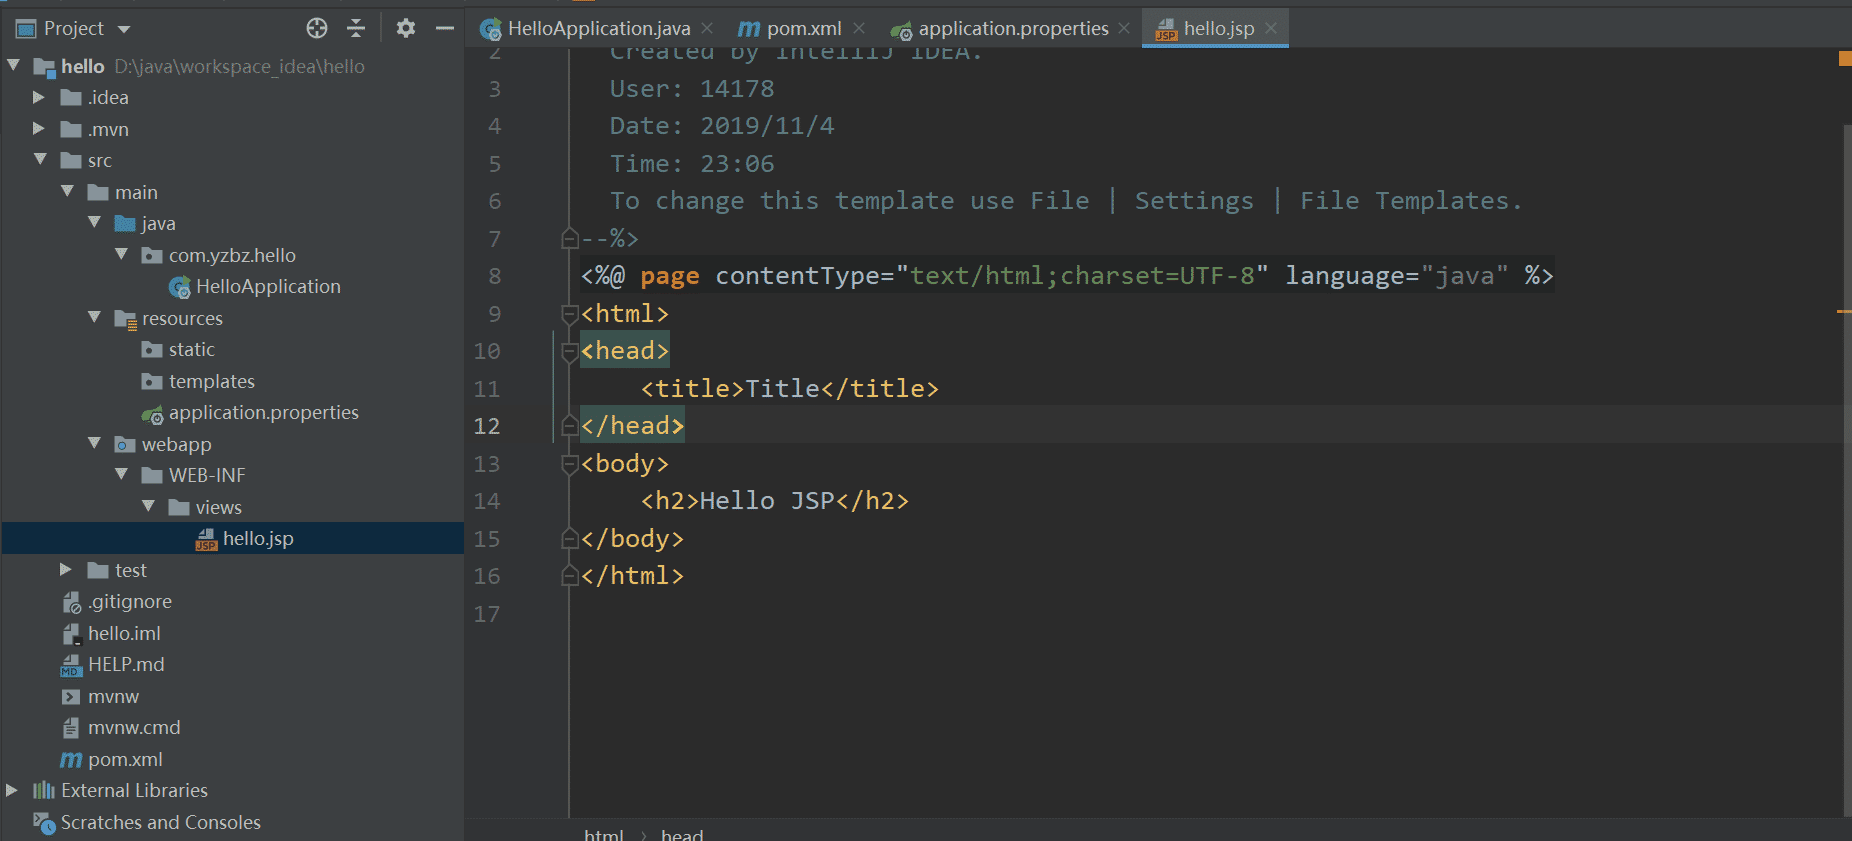The height and width of the screenshot is (841, 1852).
Task: Switch to the application.properties tab
Action: (x=1012, y=29)
